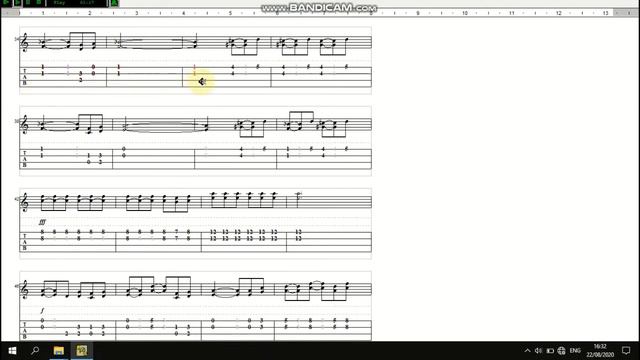Open the volume control in tray
Viewport: 640px width, 360px height.
click(x=538, y=351)
